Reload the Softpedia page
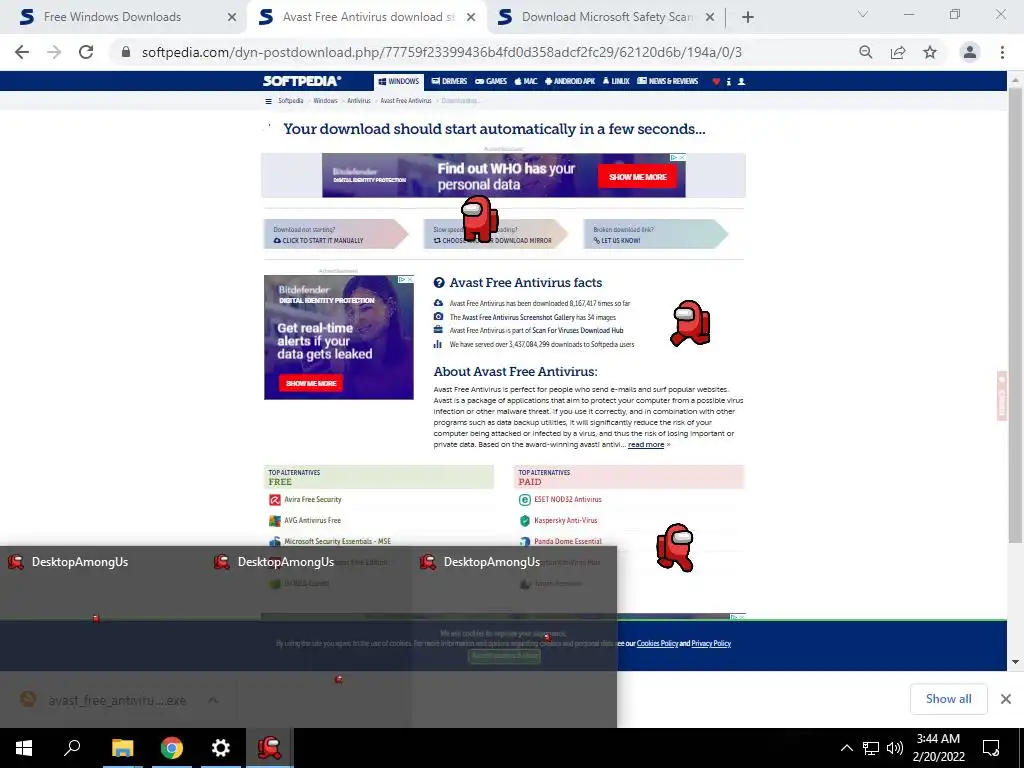The width and height of the screenshot is (1024, 768). (86, 52)
